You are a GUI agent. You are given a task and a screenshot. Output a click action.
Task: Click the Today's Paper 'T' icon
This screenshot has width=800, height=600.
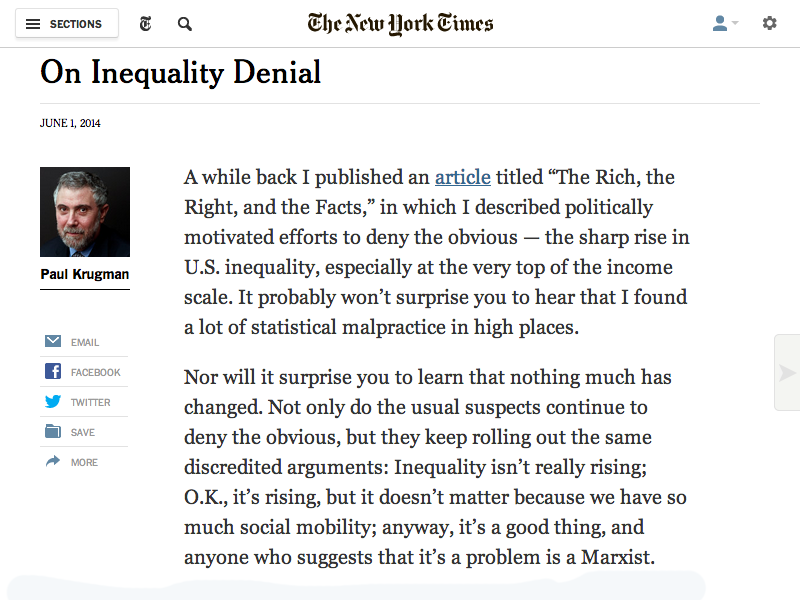[145, 23]
